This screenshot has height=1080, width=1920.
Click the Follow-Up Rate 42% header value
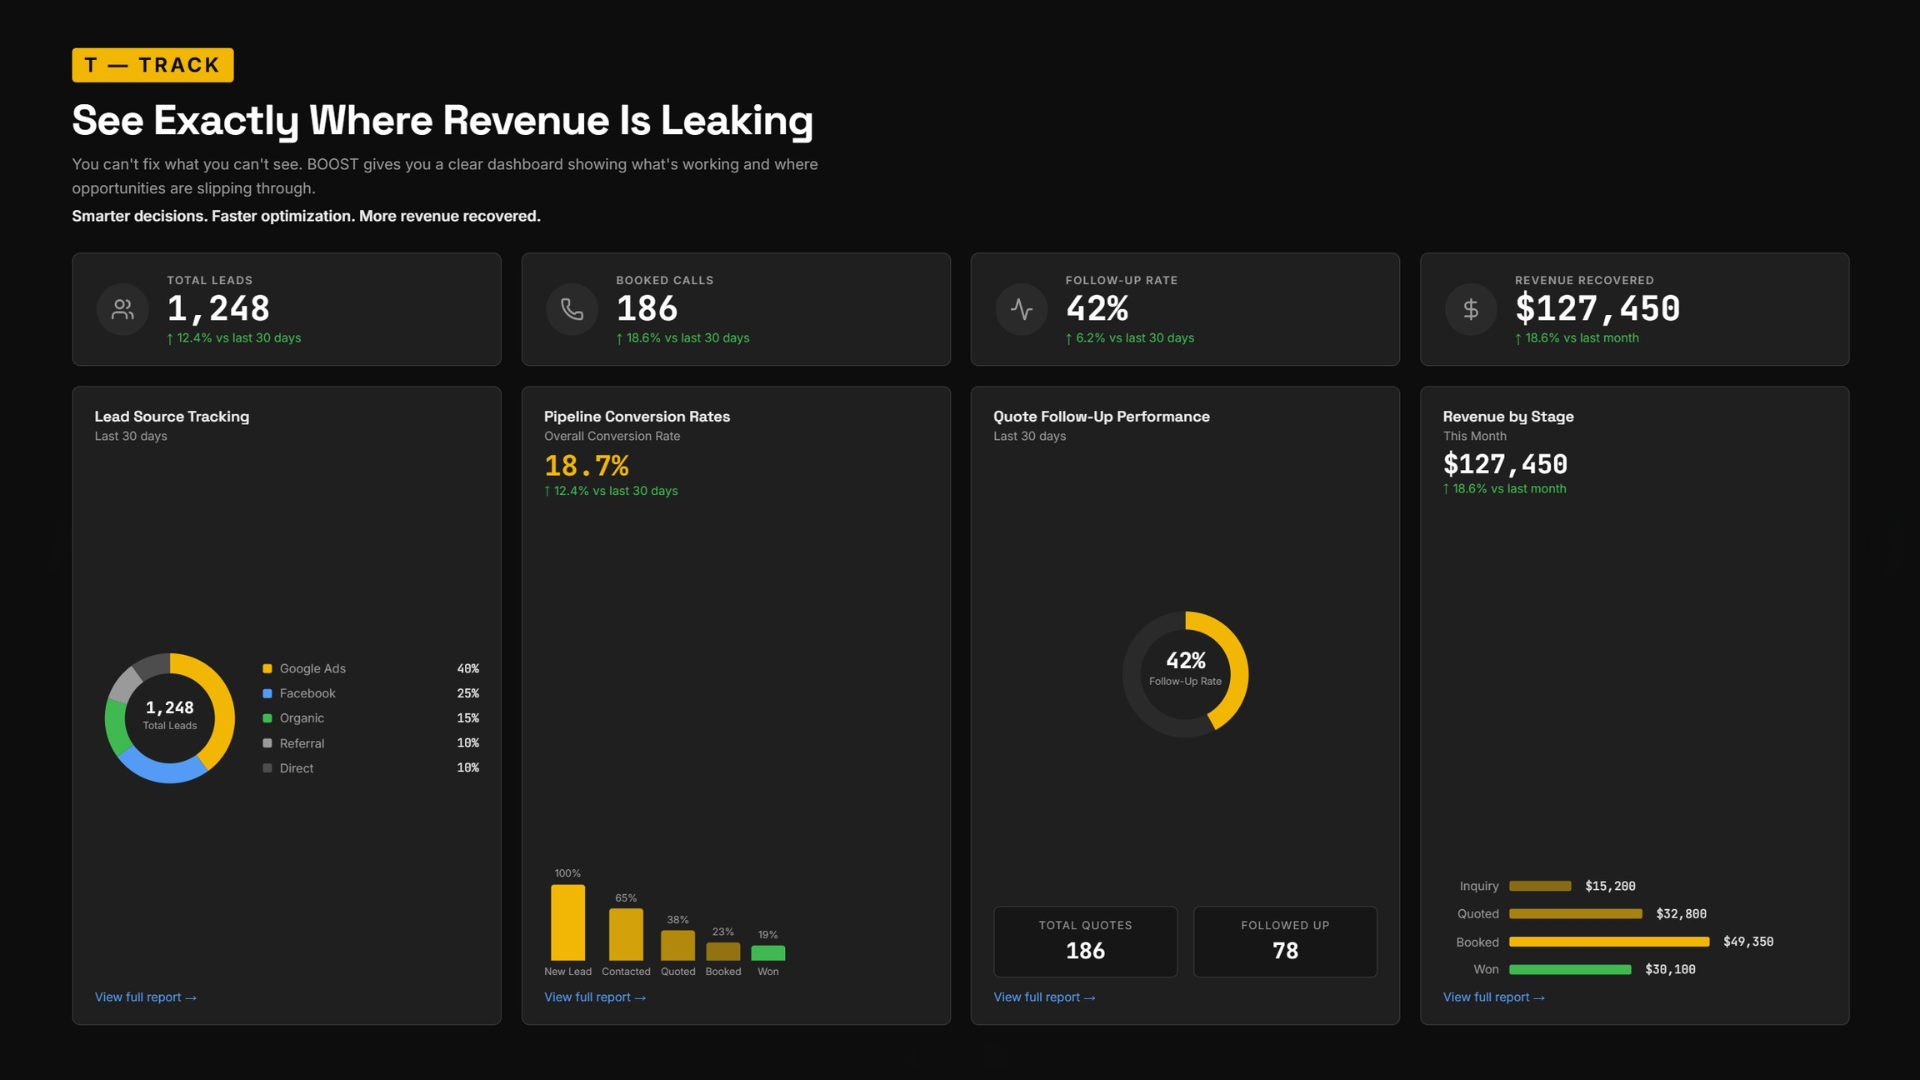1097,308
